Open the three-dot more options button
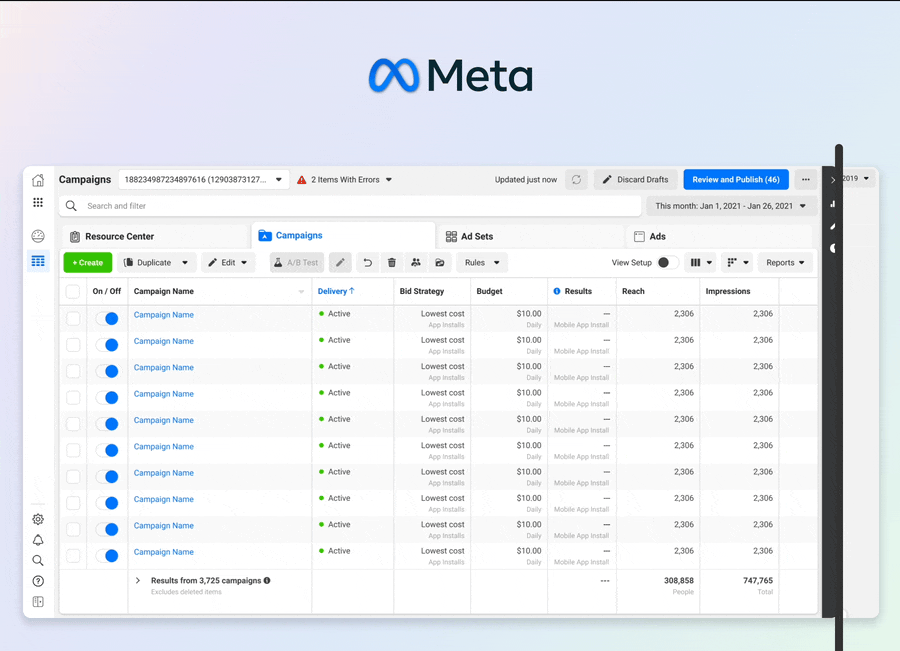900x651 pixels. [806, 180]
